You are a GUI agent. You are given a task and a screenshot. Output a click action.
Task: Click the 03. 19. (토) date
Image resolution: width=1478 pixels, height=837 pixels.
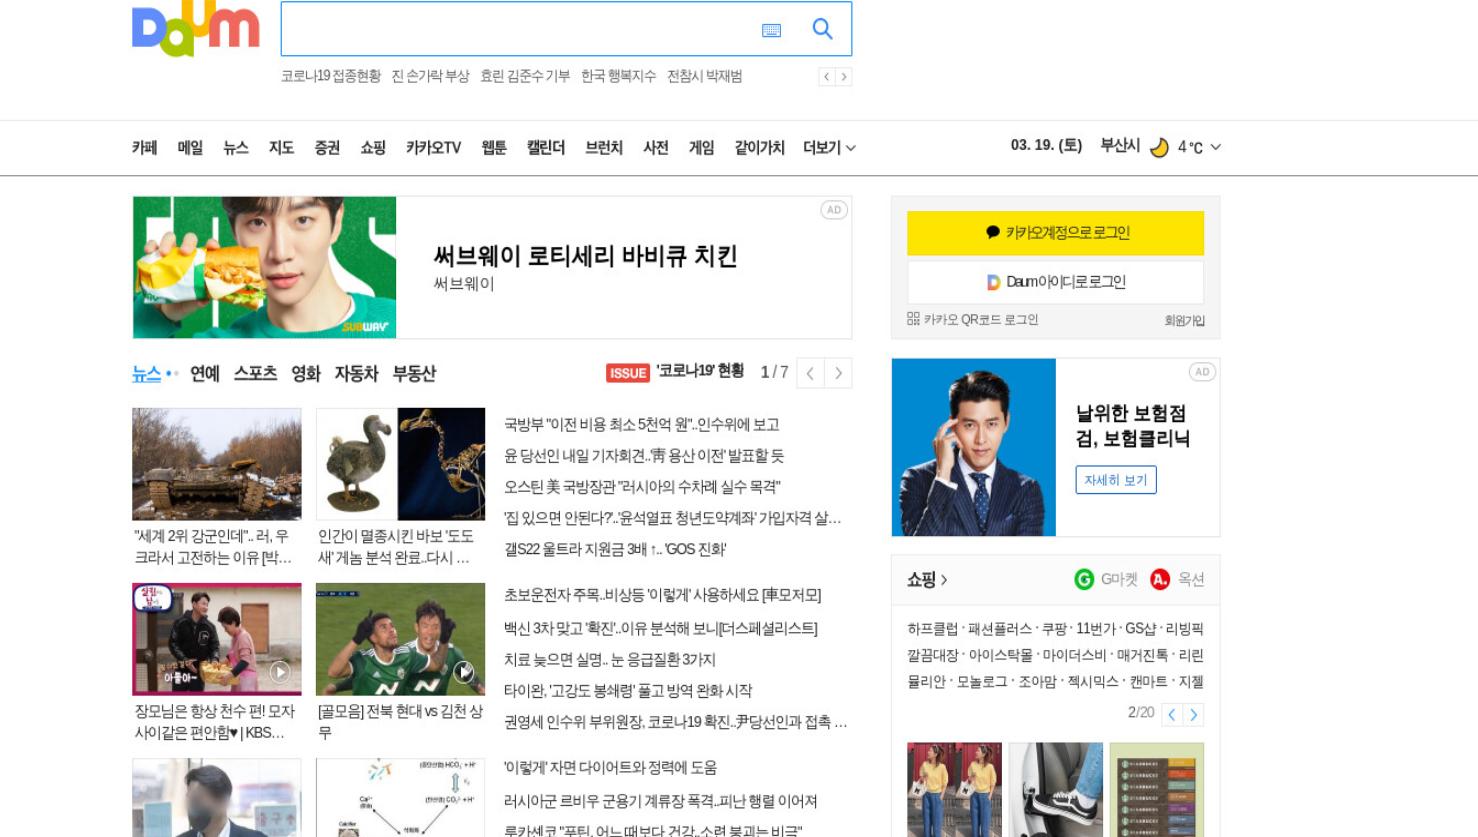click(x=1046, y=146)
